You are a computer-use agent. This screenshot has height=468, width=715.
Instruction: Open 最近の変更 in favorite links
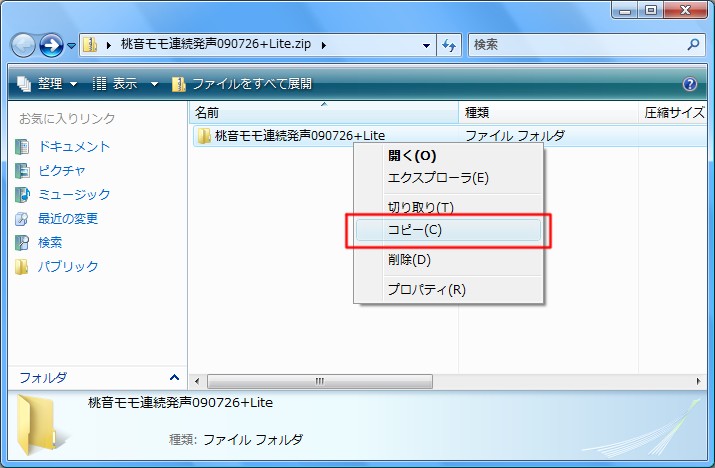point(68,218)
